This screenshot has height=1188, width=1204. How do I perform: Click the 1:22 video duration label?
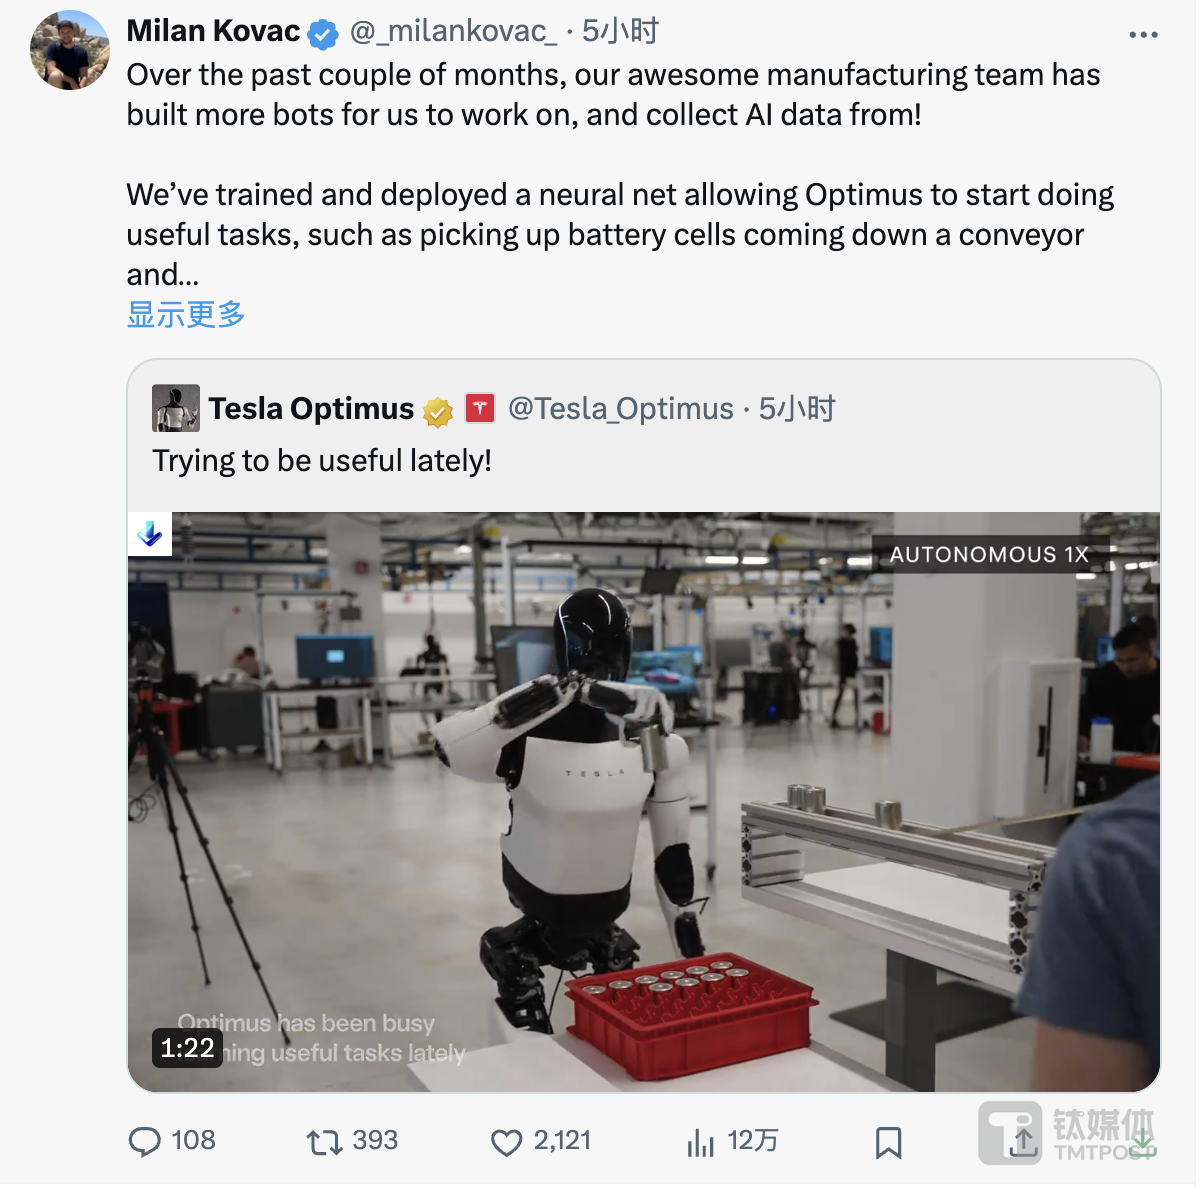coord(187,1048)
